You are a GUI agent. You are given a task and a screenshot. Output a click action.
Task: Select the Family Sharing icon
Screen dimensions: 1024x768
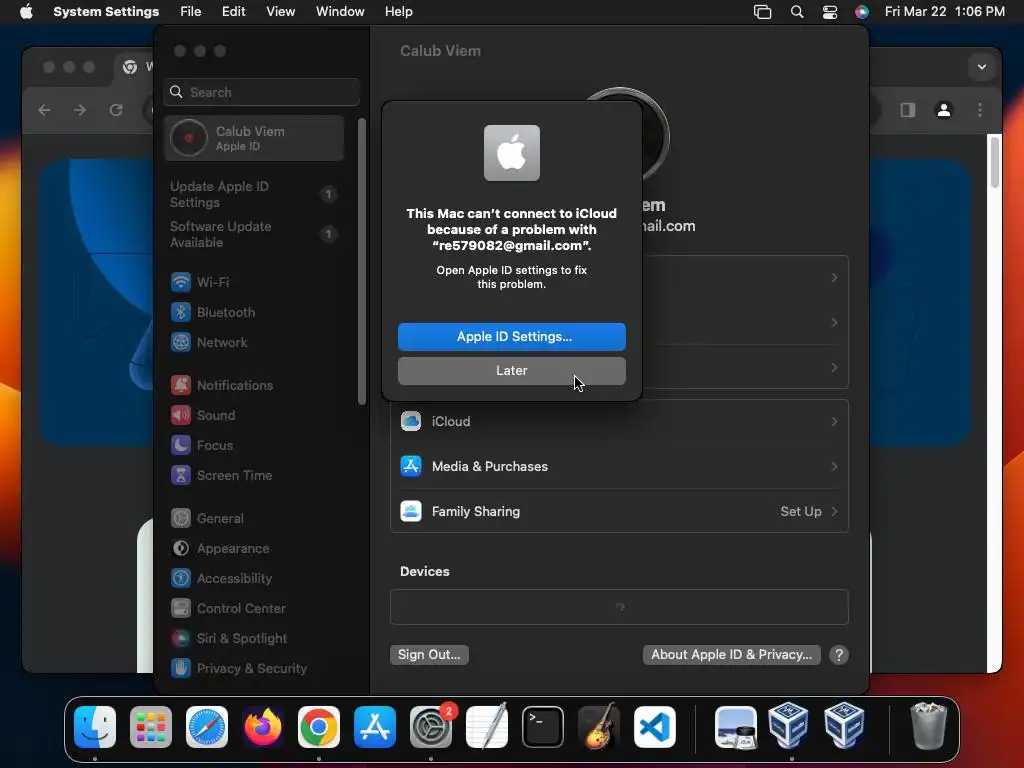click(411, 511)
